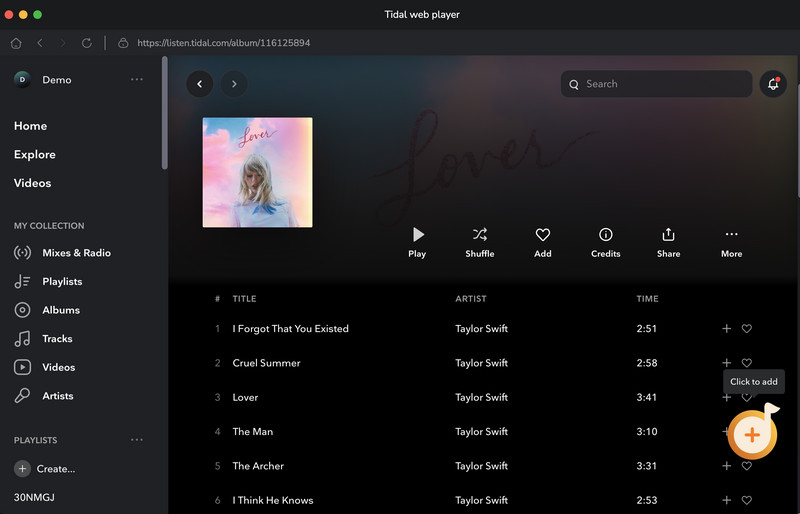Screen dimensions: 800x514
Task: Open Taylor Swift artist link on Lover row
Action: [482, 397]
